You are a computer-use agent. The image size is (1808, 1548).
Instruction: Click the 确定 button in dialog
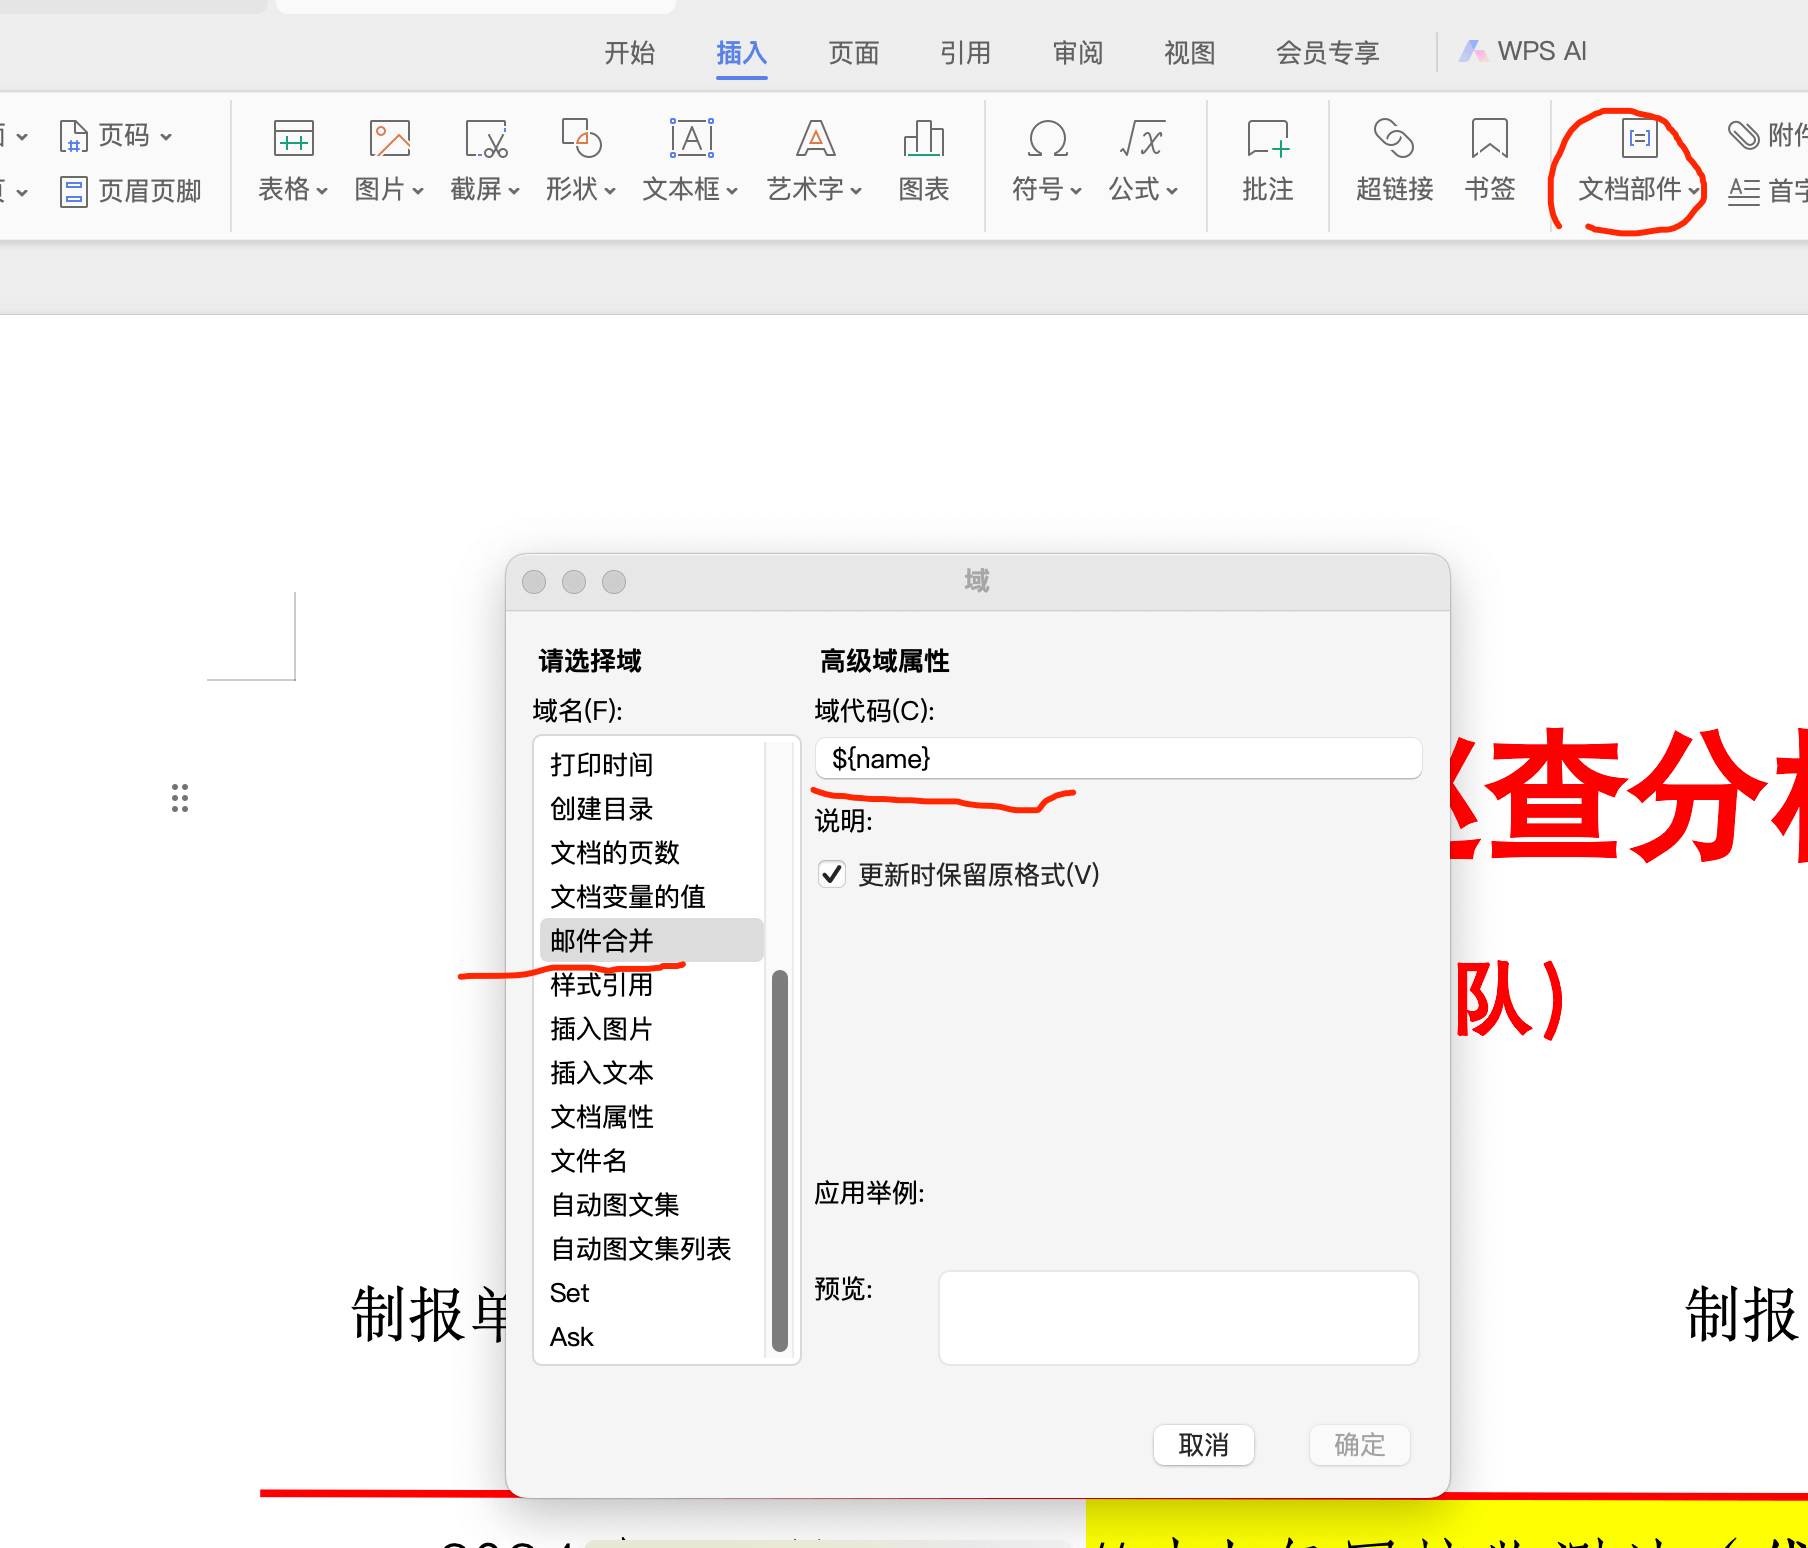(1359, 1445)
